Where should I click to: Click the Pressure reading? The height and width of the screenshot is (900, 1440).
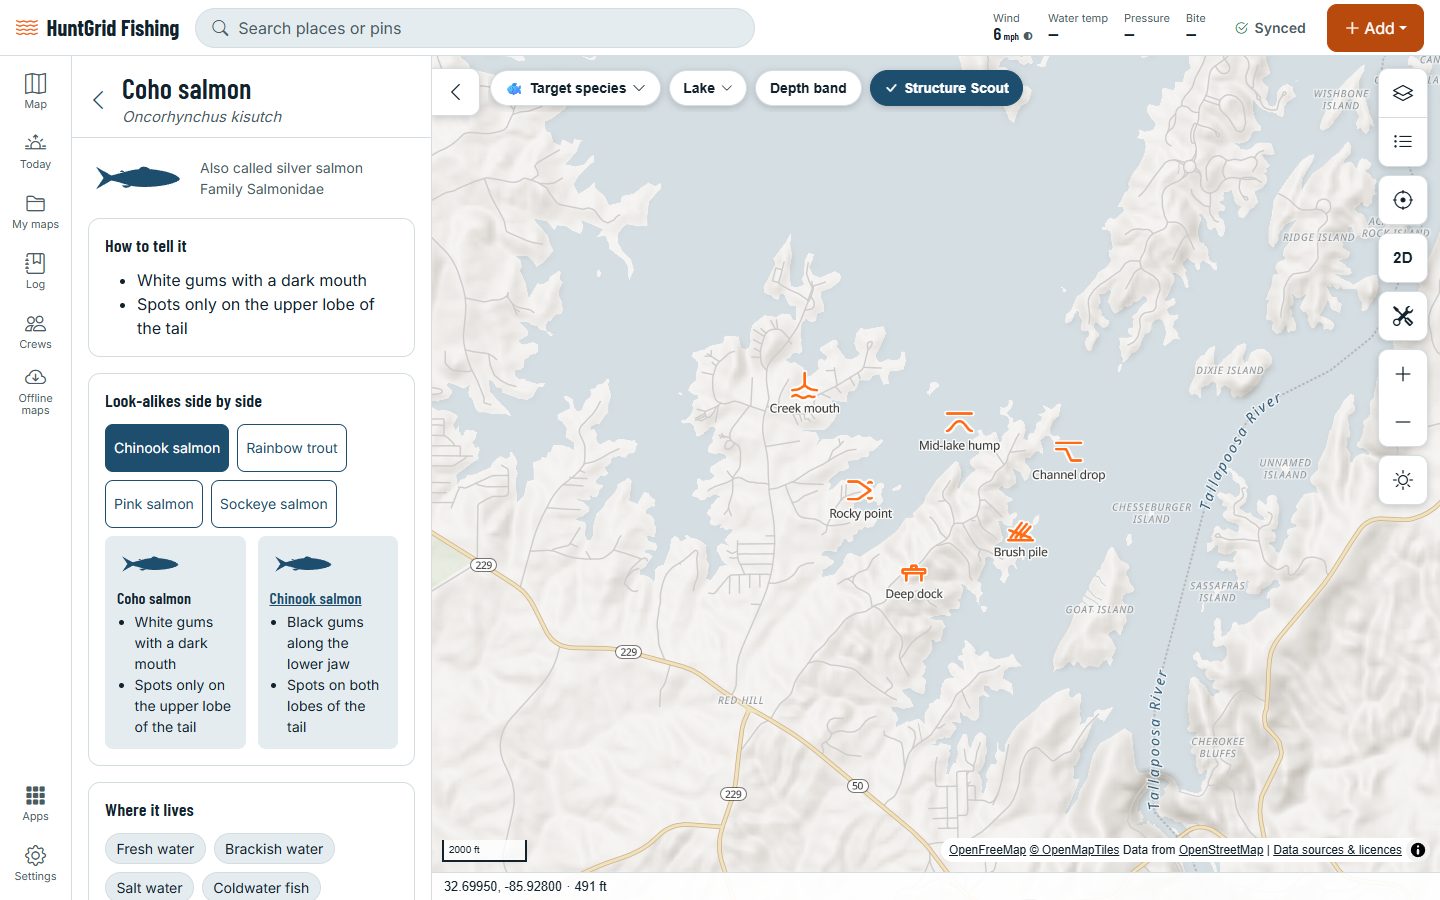click(x=1146, y=27)
